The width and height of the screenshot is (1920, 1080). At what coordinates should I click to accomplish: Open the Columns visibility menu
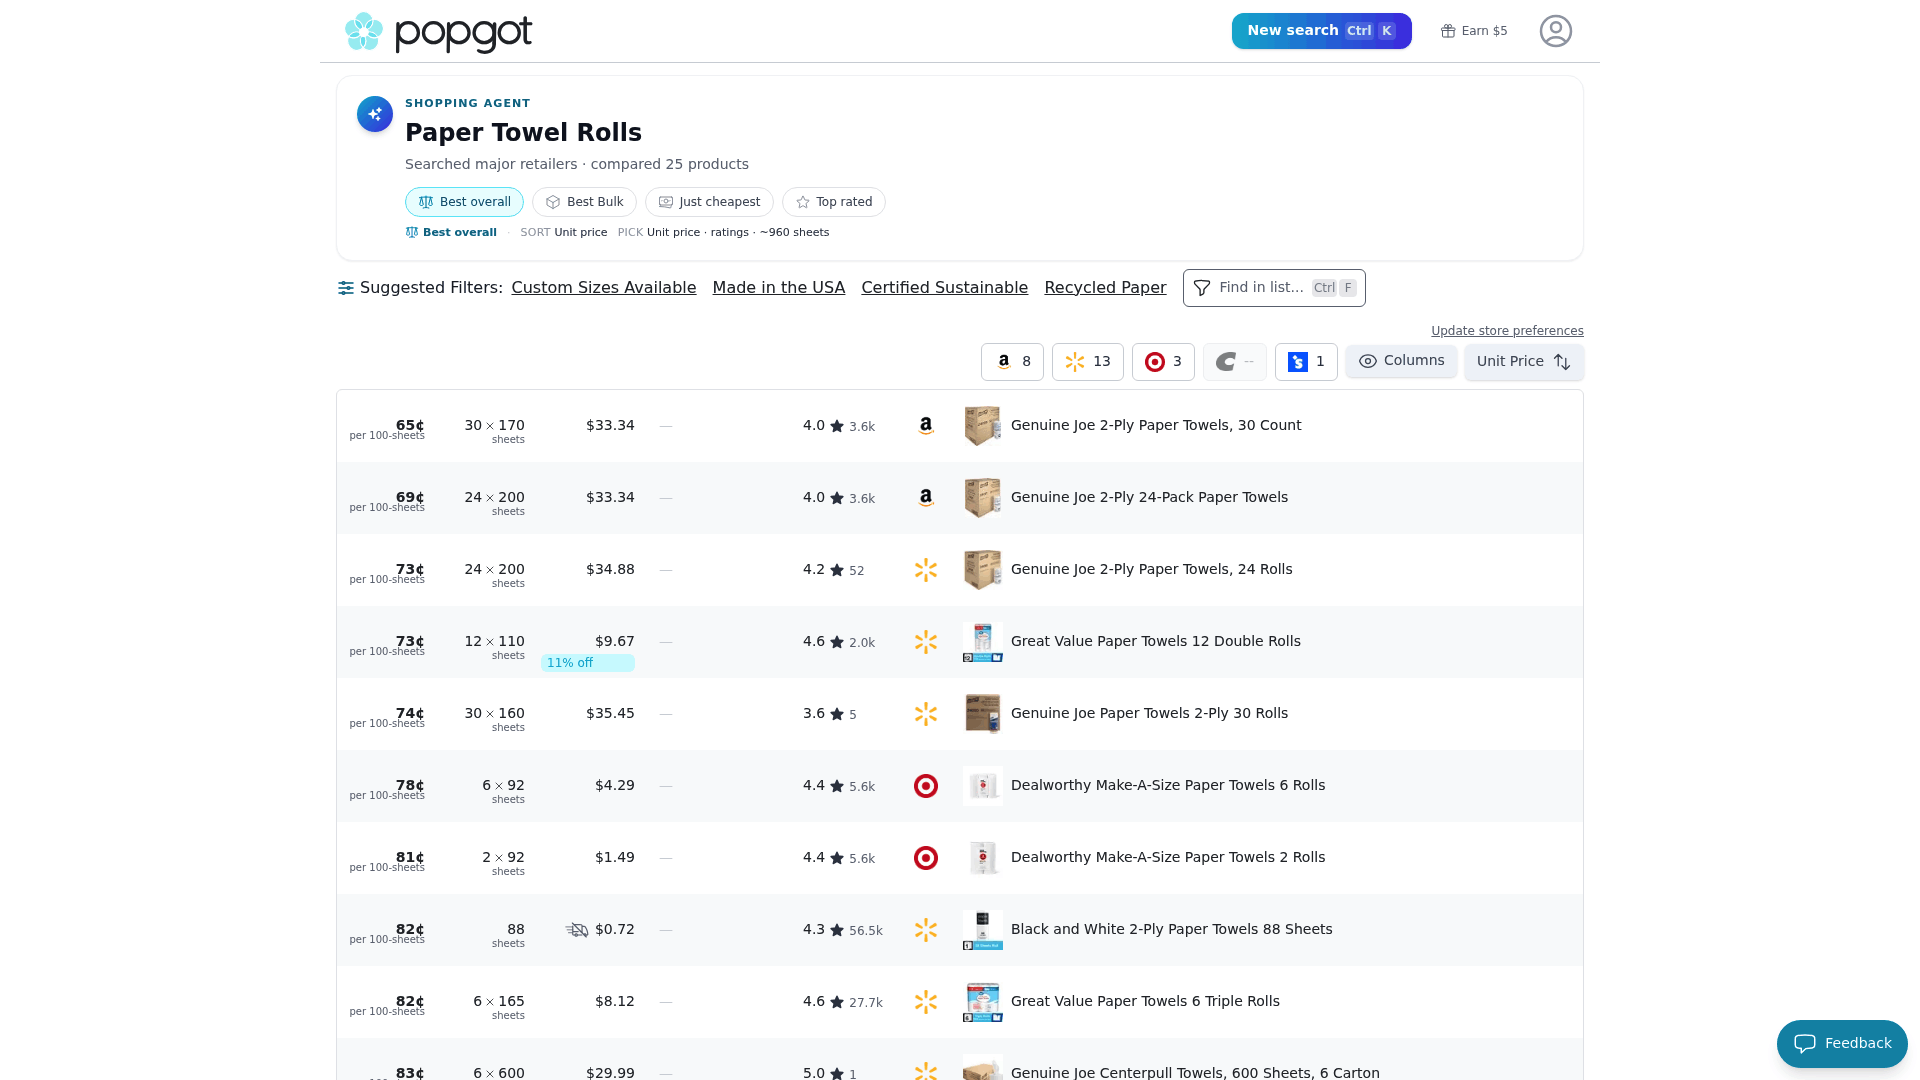point(1401,361)
